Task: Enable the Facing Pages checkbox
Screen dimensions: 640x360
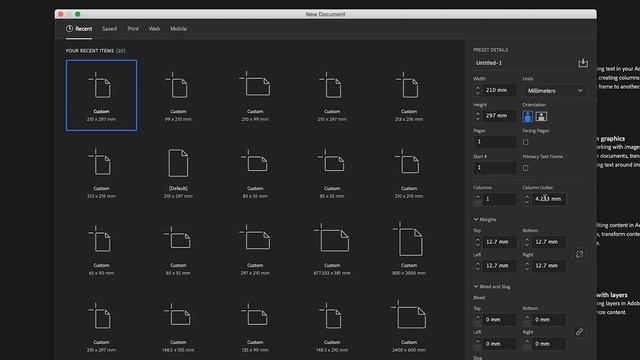Action: click(x=526, y=142)
